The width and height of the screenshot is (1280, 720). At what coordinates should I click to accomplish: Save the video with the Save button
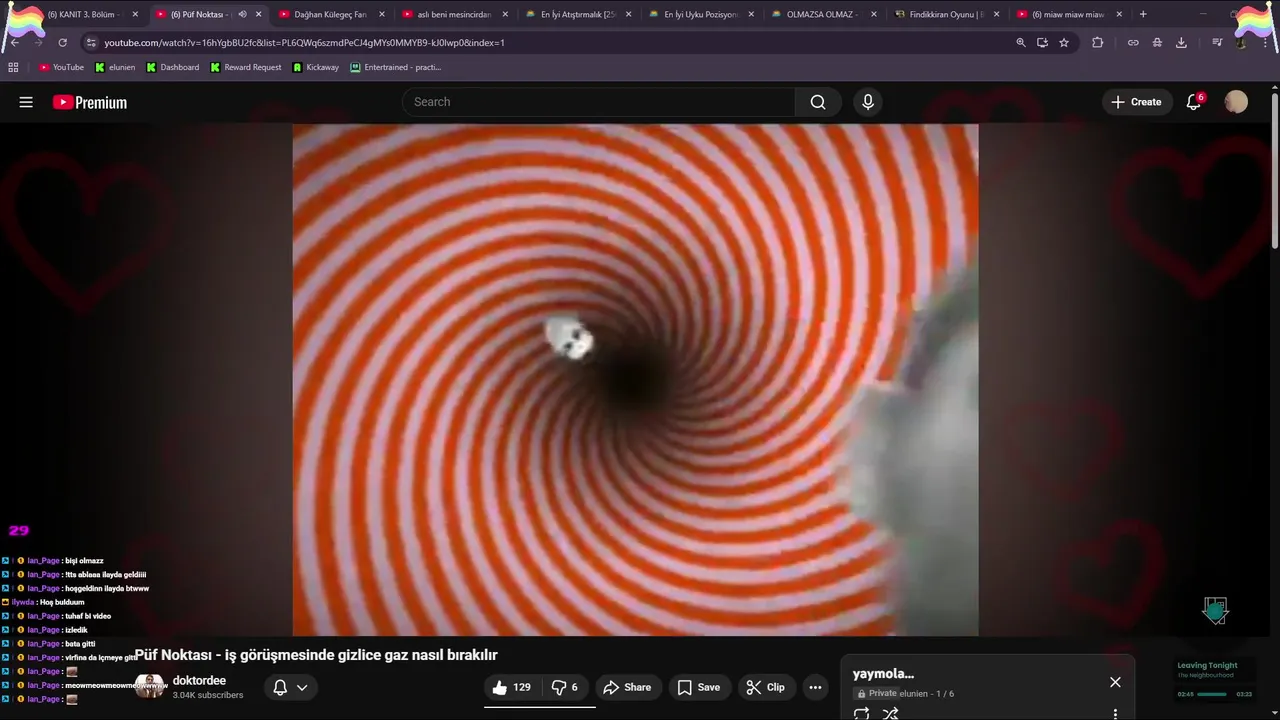click(699, 687)
